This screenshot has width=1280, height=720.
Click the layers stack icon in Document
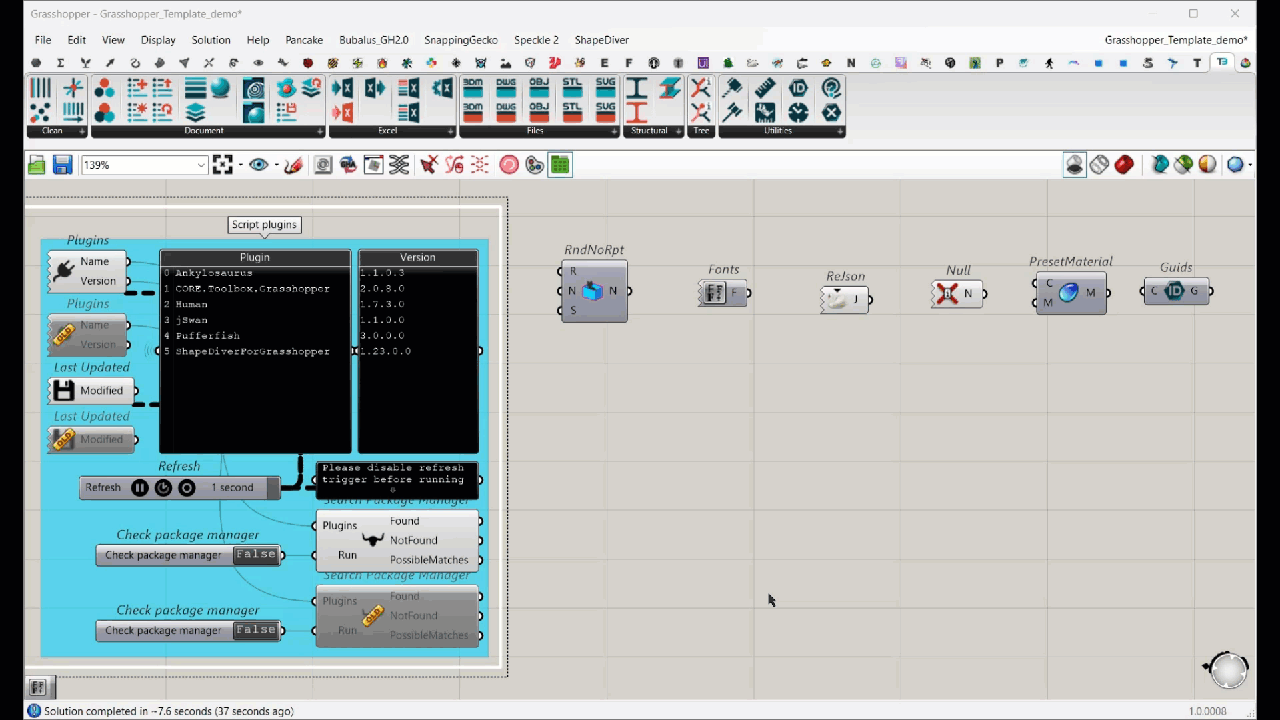[195, 112]
